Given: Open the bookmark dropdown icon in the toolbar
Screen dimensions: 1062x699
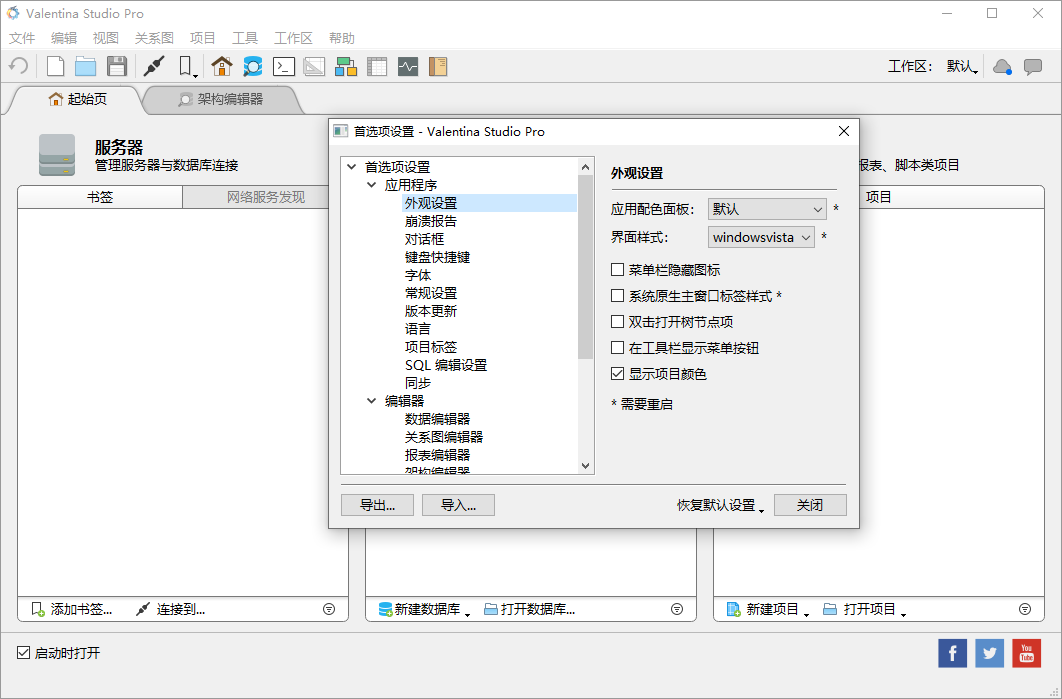Looking at the screenshot, I should click(x=187, y=66).
